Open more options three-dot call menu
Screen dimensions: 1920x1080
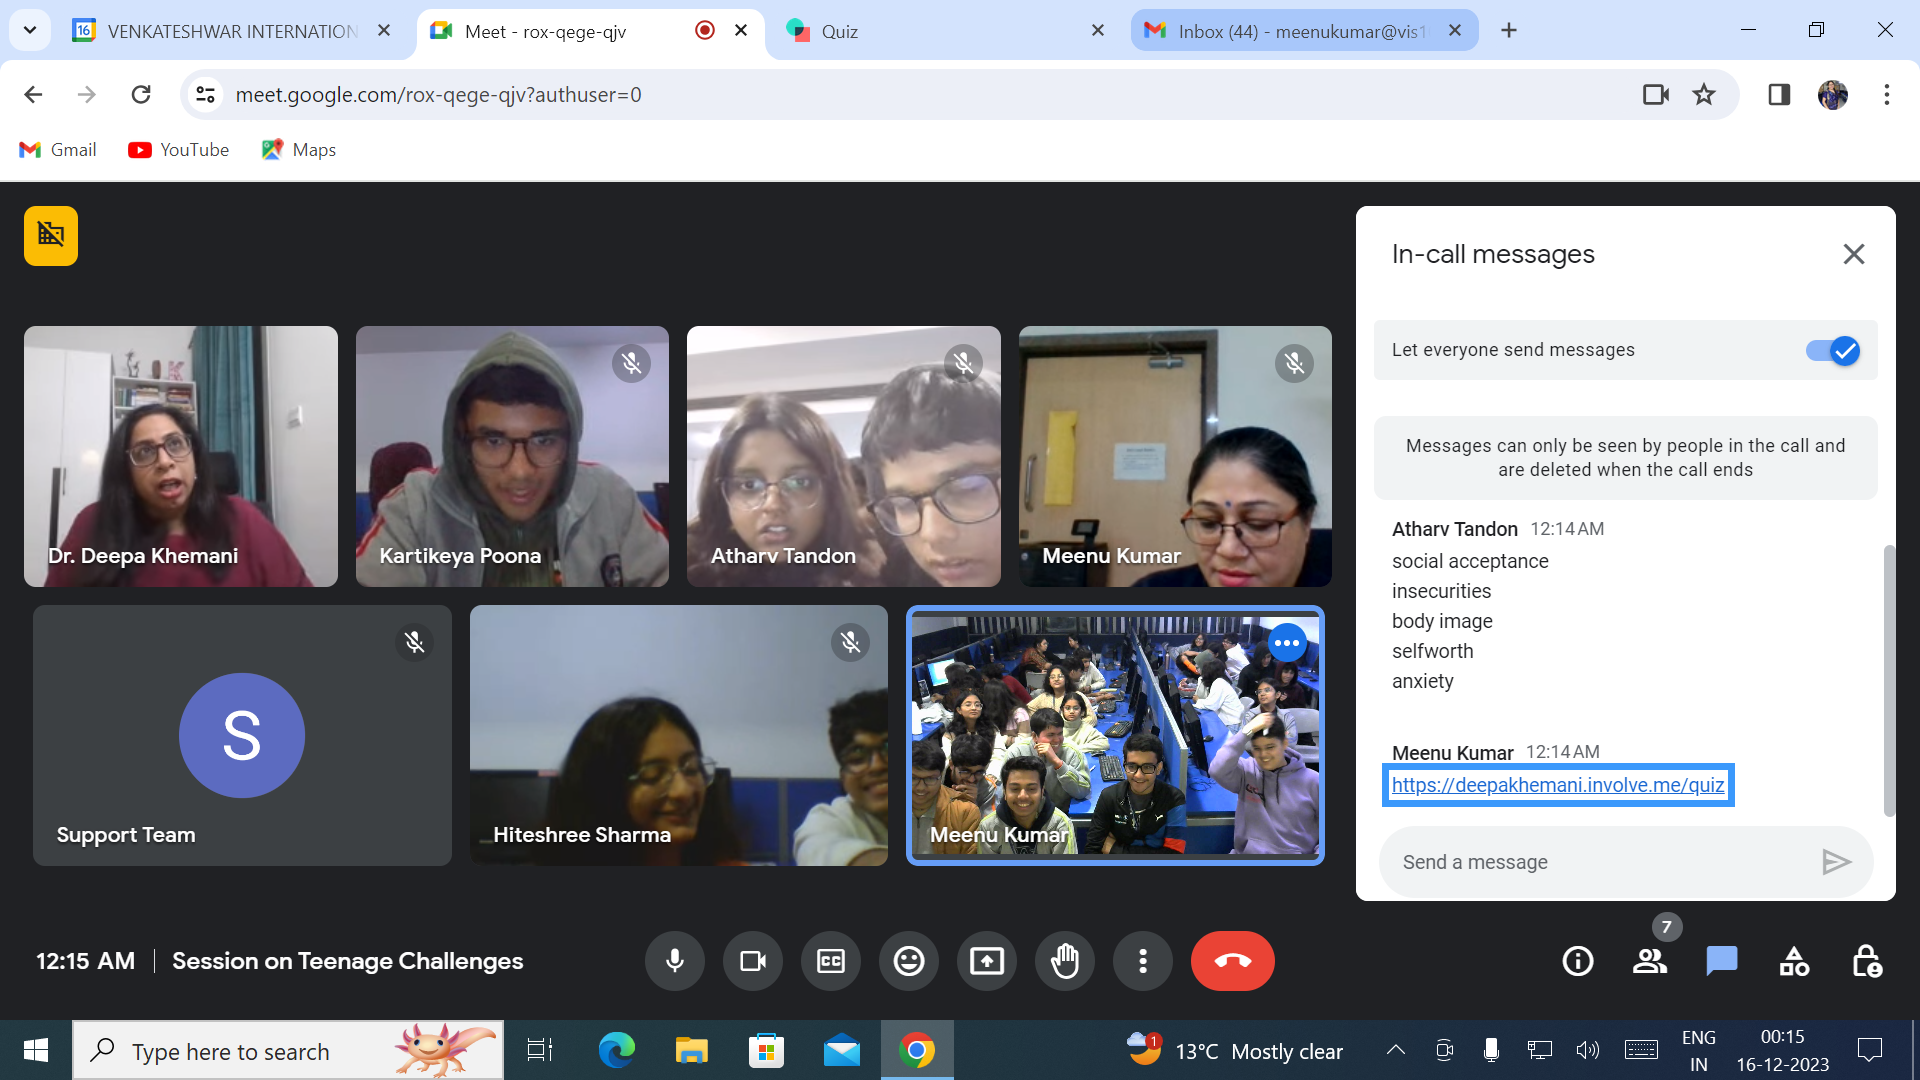click(x=1143, y=961)
